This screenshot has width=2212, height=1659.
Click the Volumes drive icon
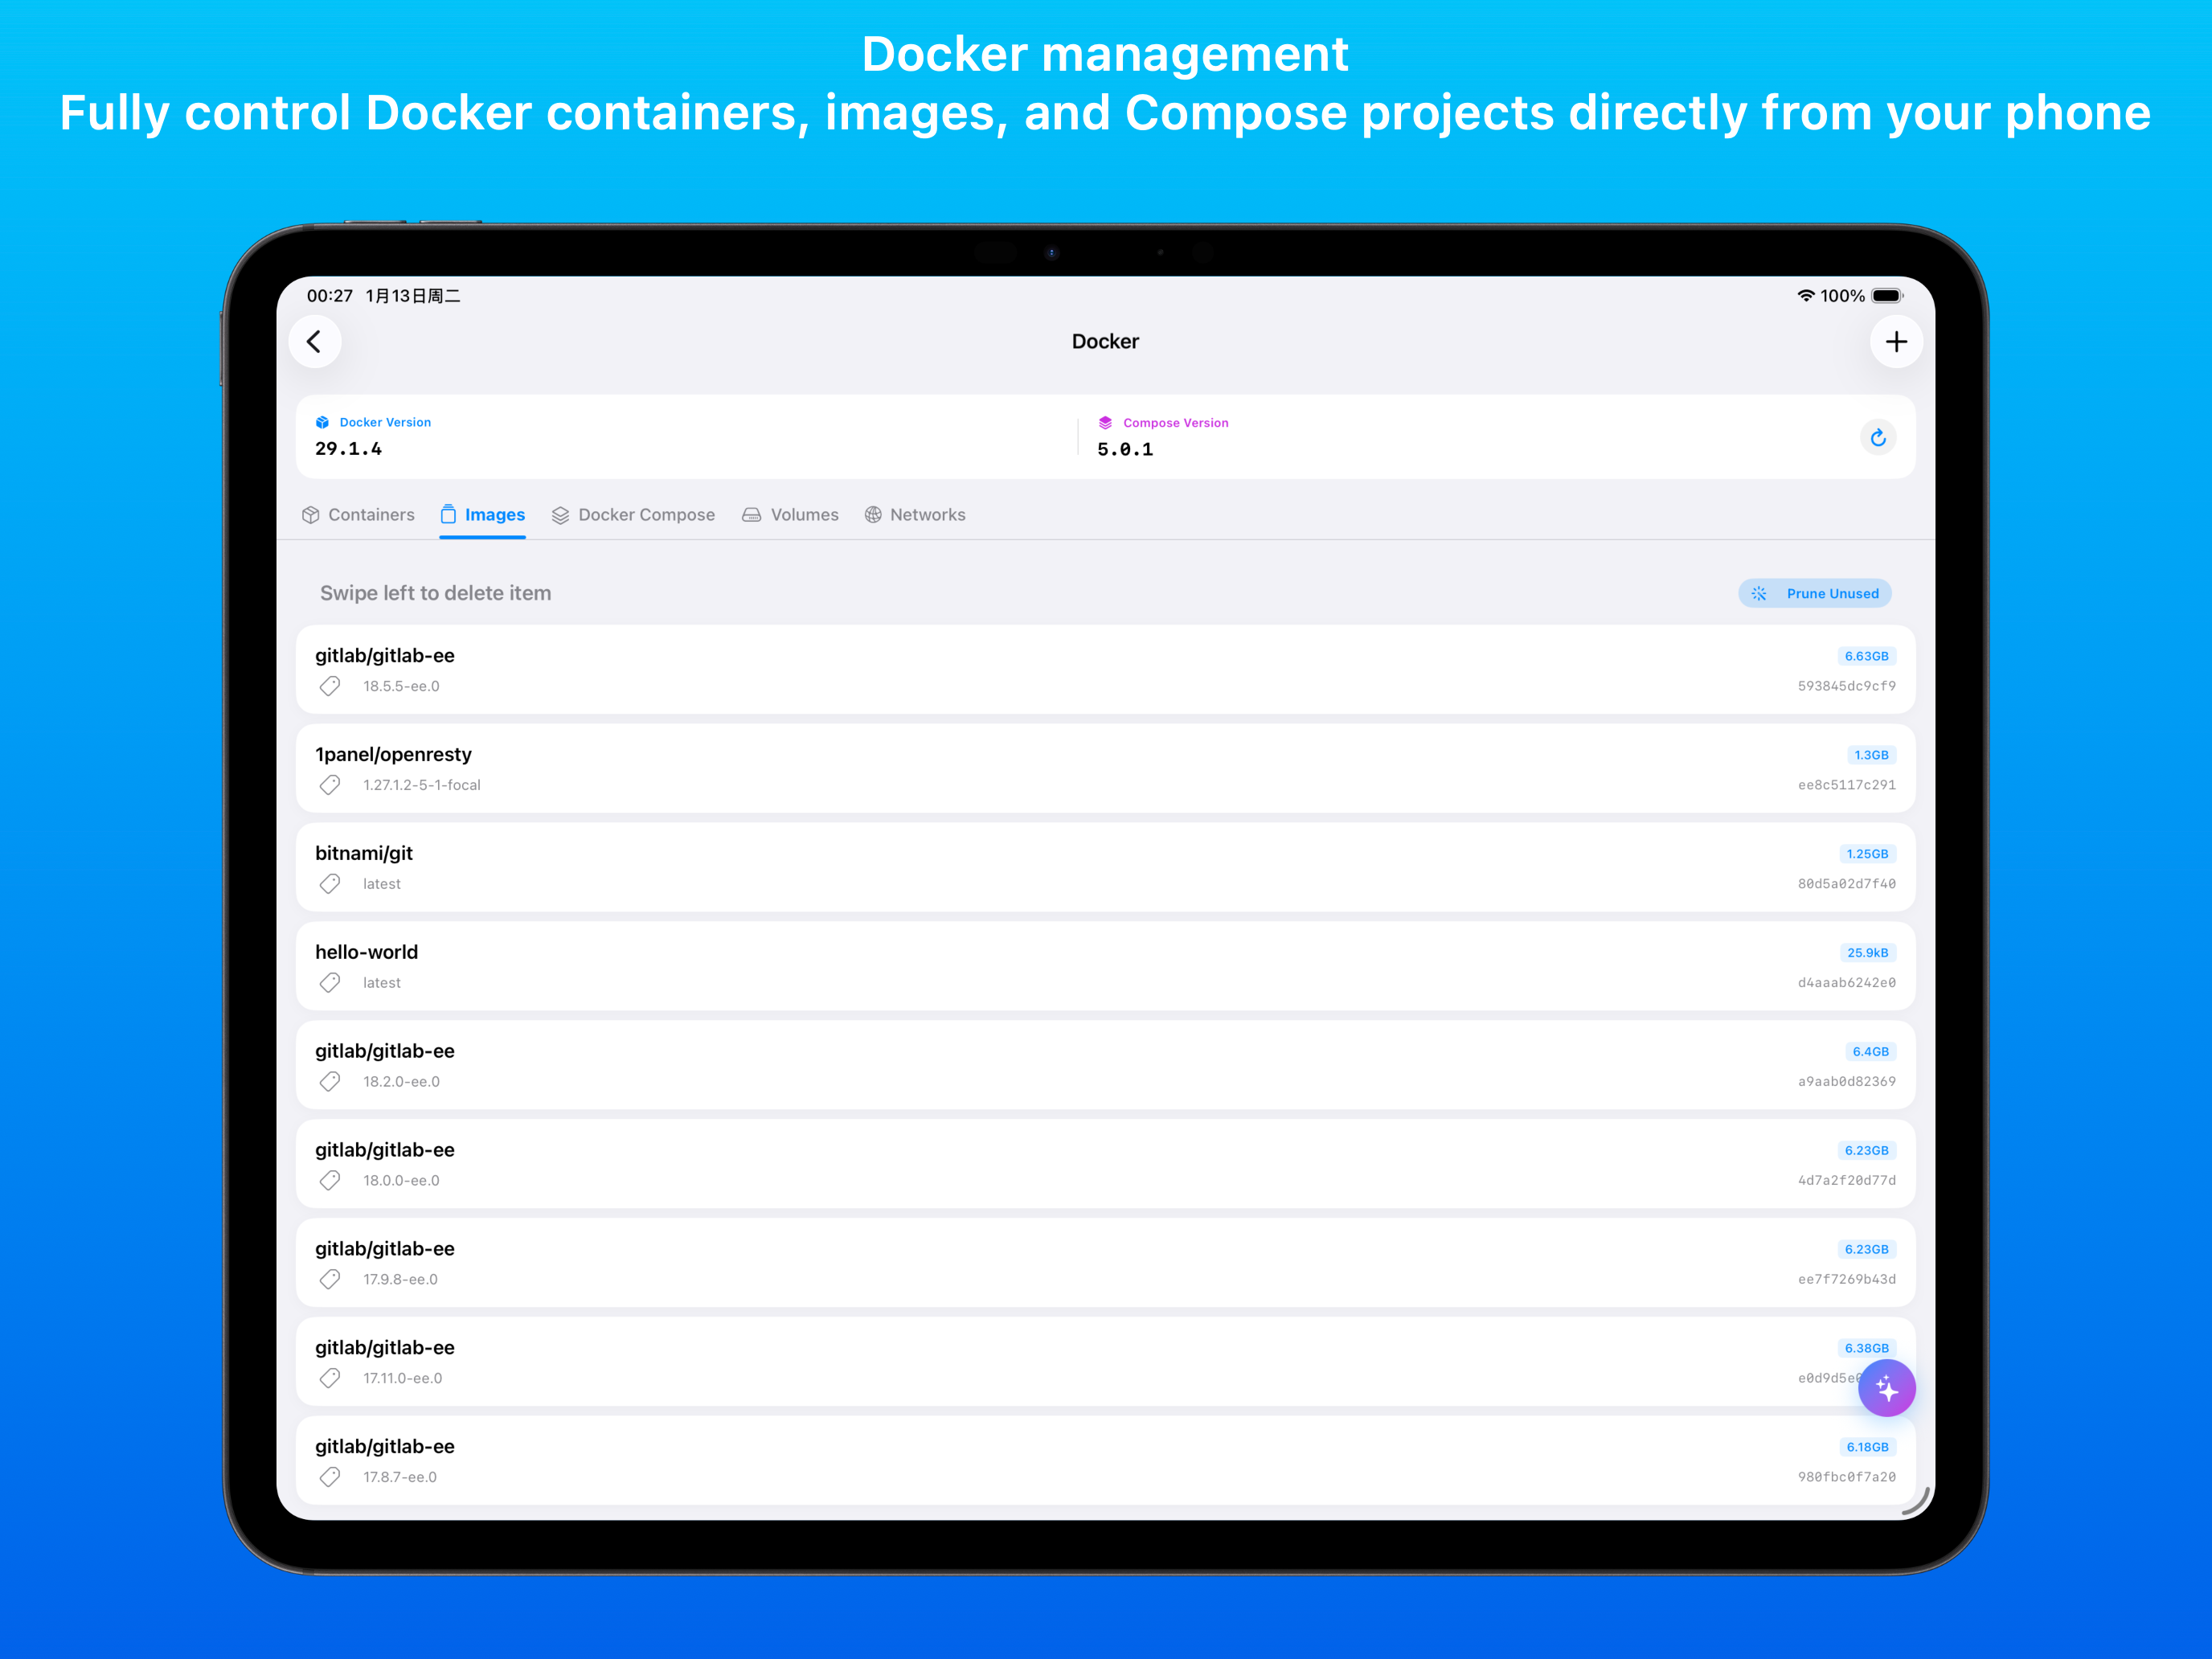[751, 515]
